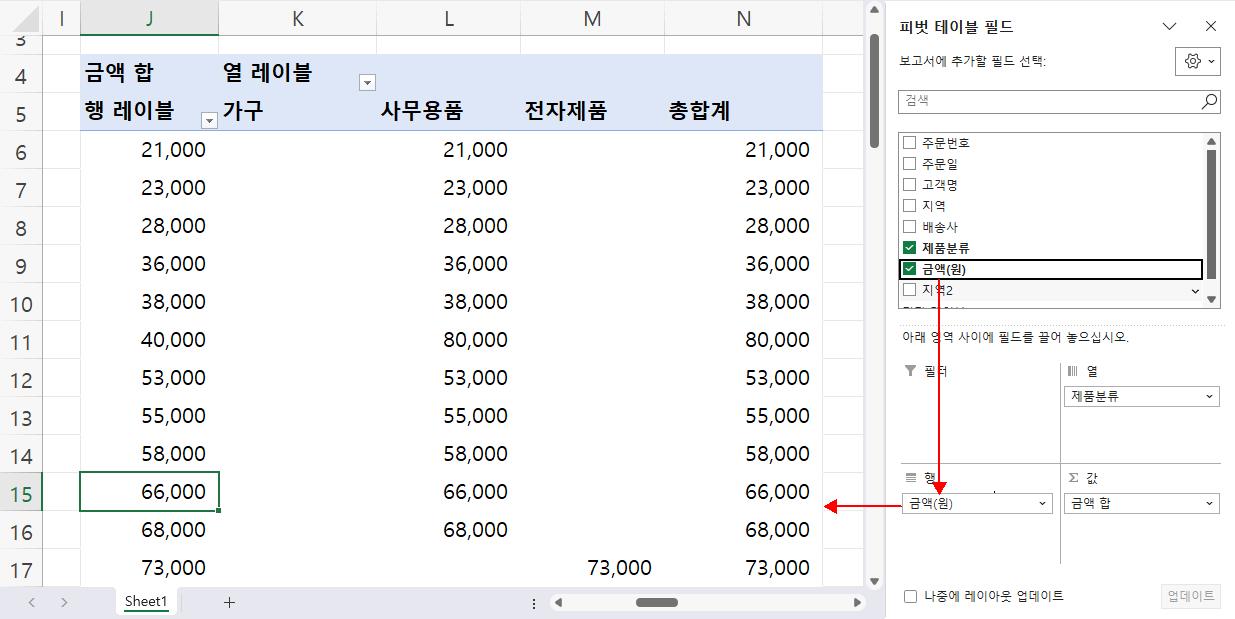Click the 업데이트 button

pos(1190,595)
